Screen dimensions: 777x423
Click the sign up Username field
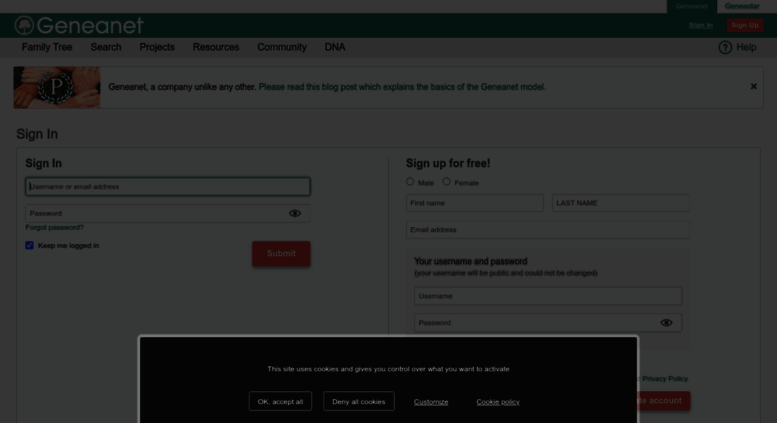[x=548, y=296]
